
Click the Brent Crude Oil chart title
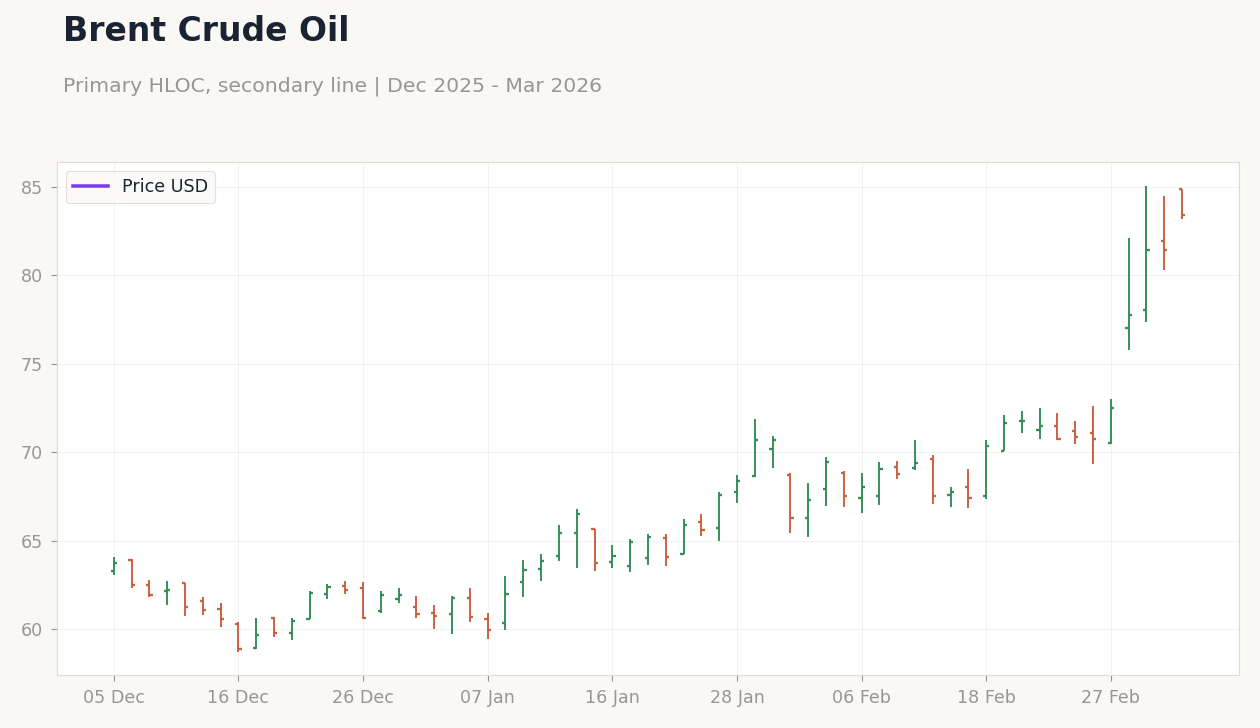coord(206,31)
